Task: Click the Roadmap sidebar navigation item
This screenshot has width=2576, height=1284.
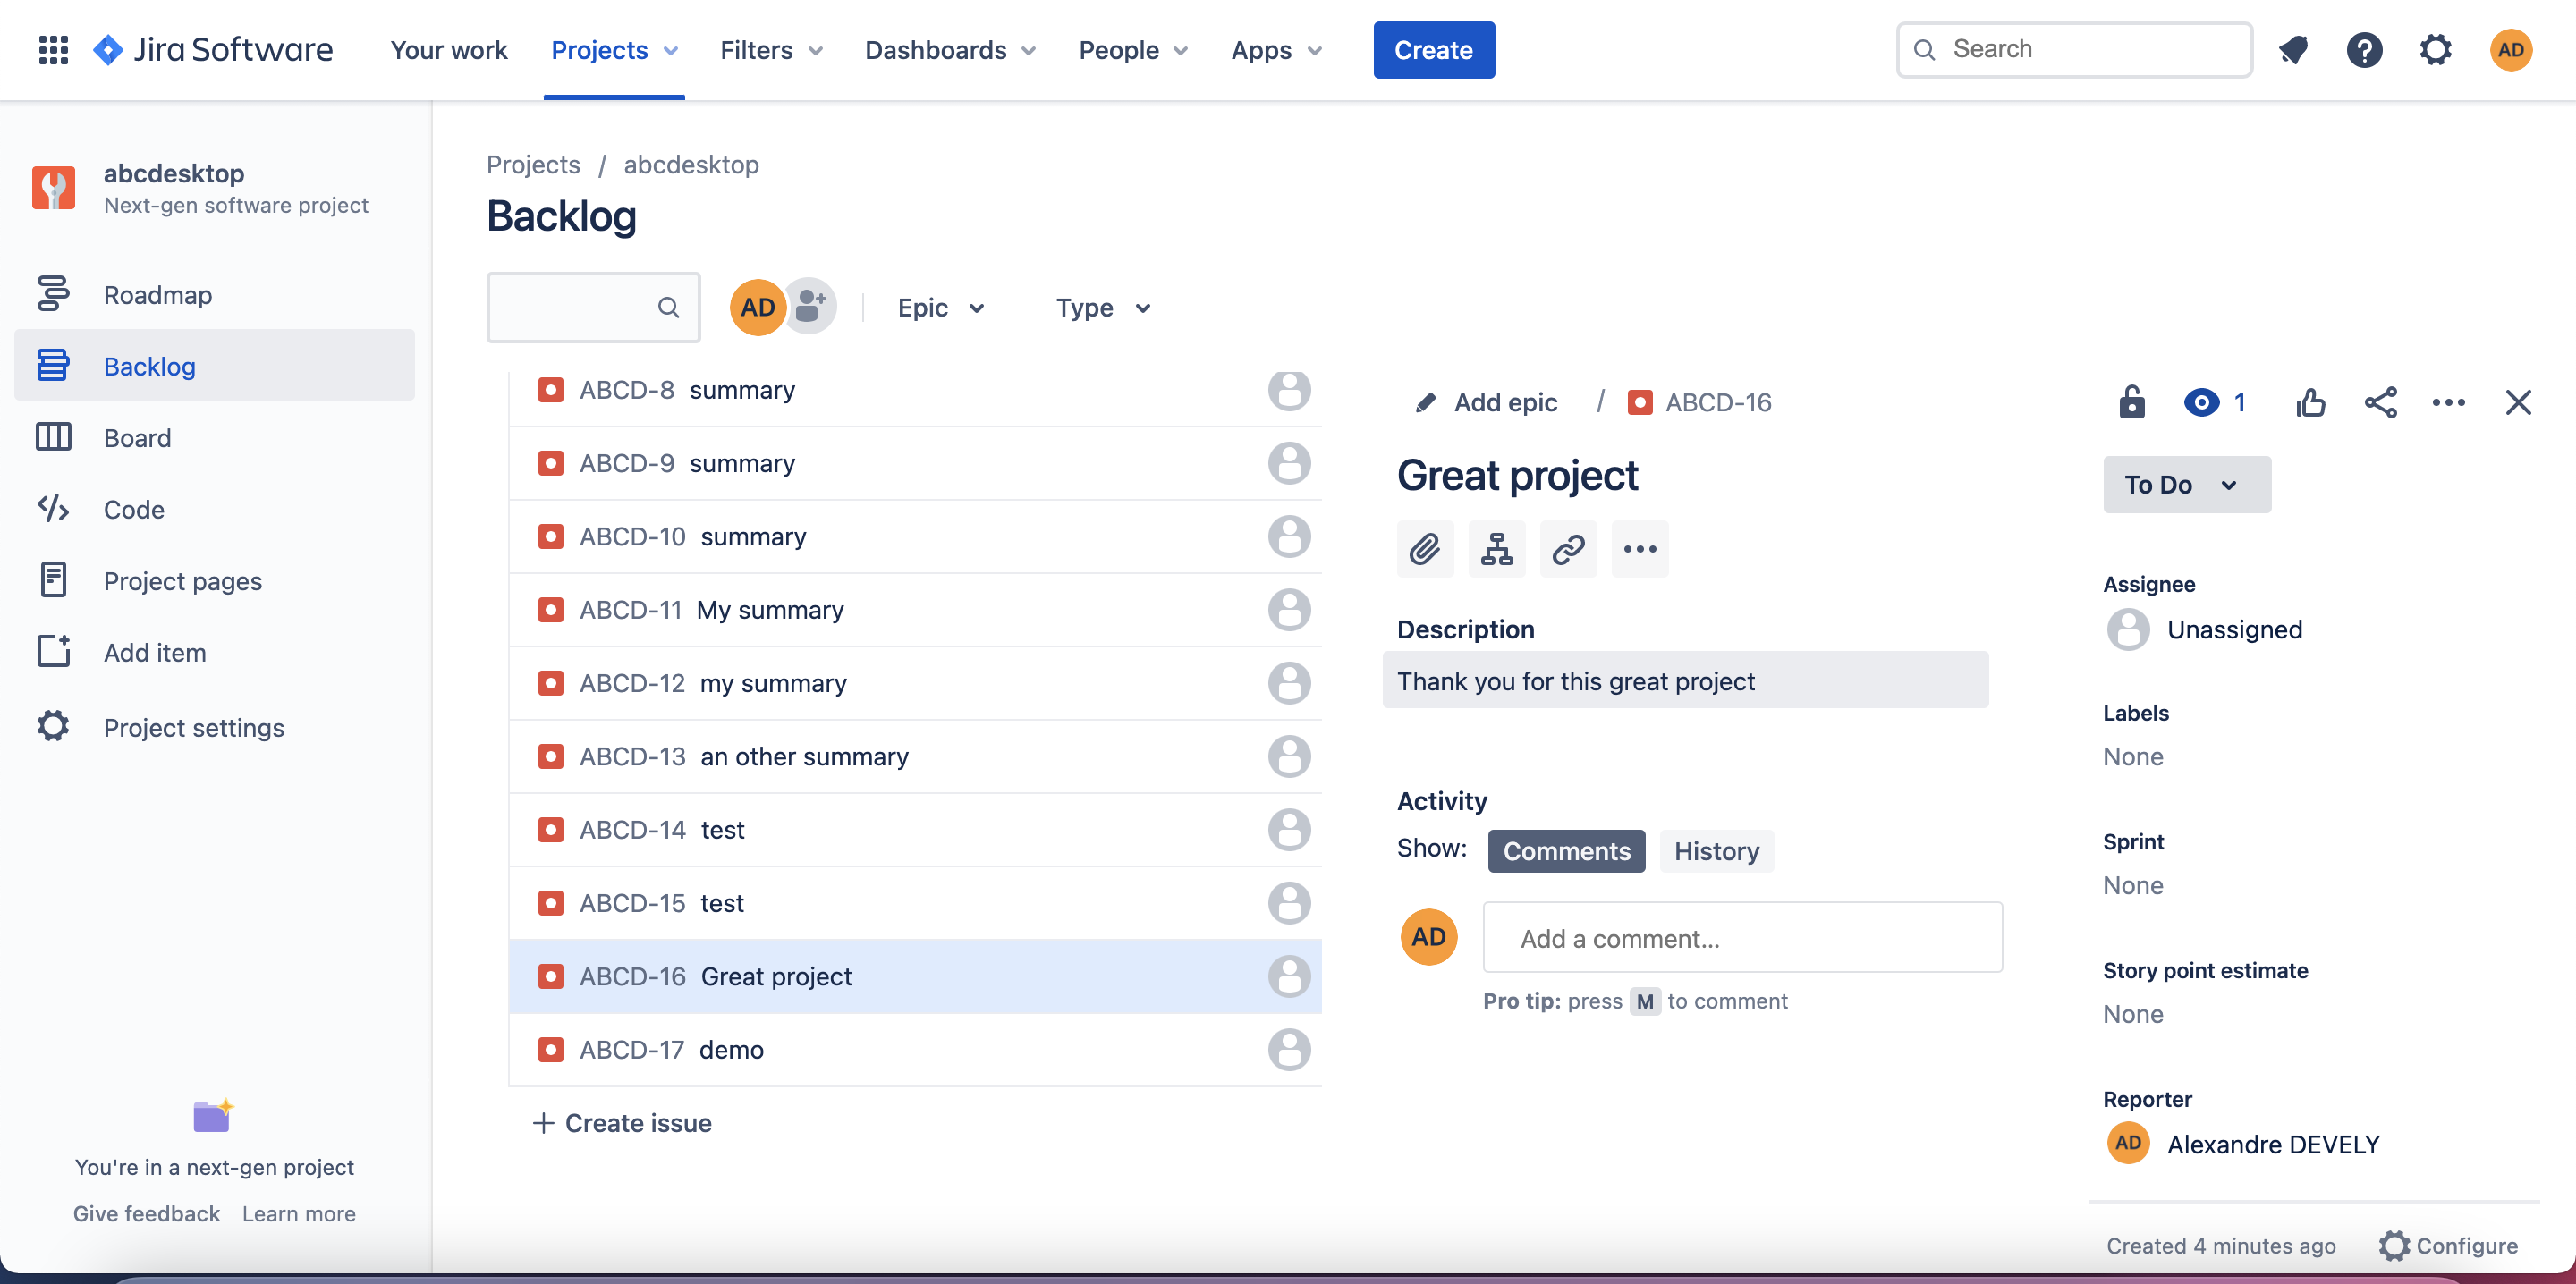Action: [157, 294]
